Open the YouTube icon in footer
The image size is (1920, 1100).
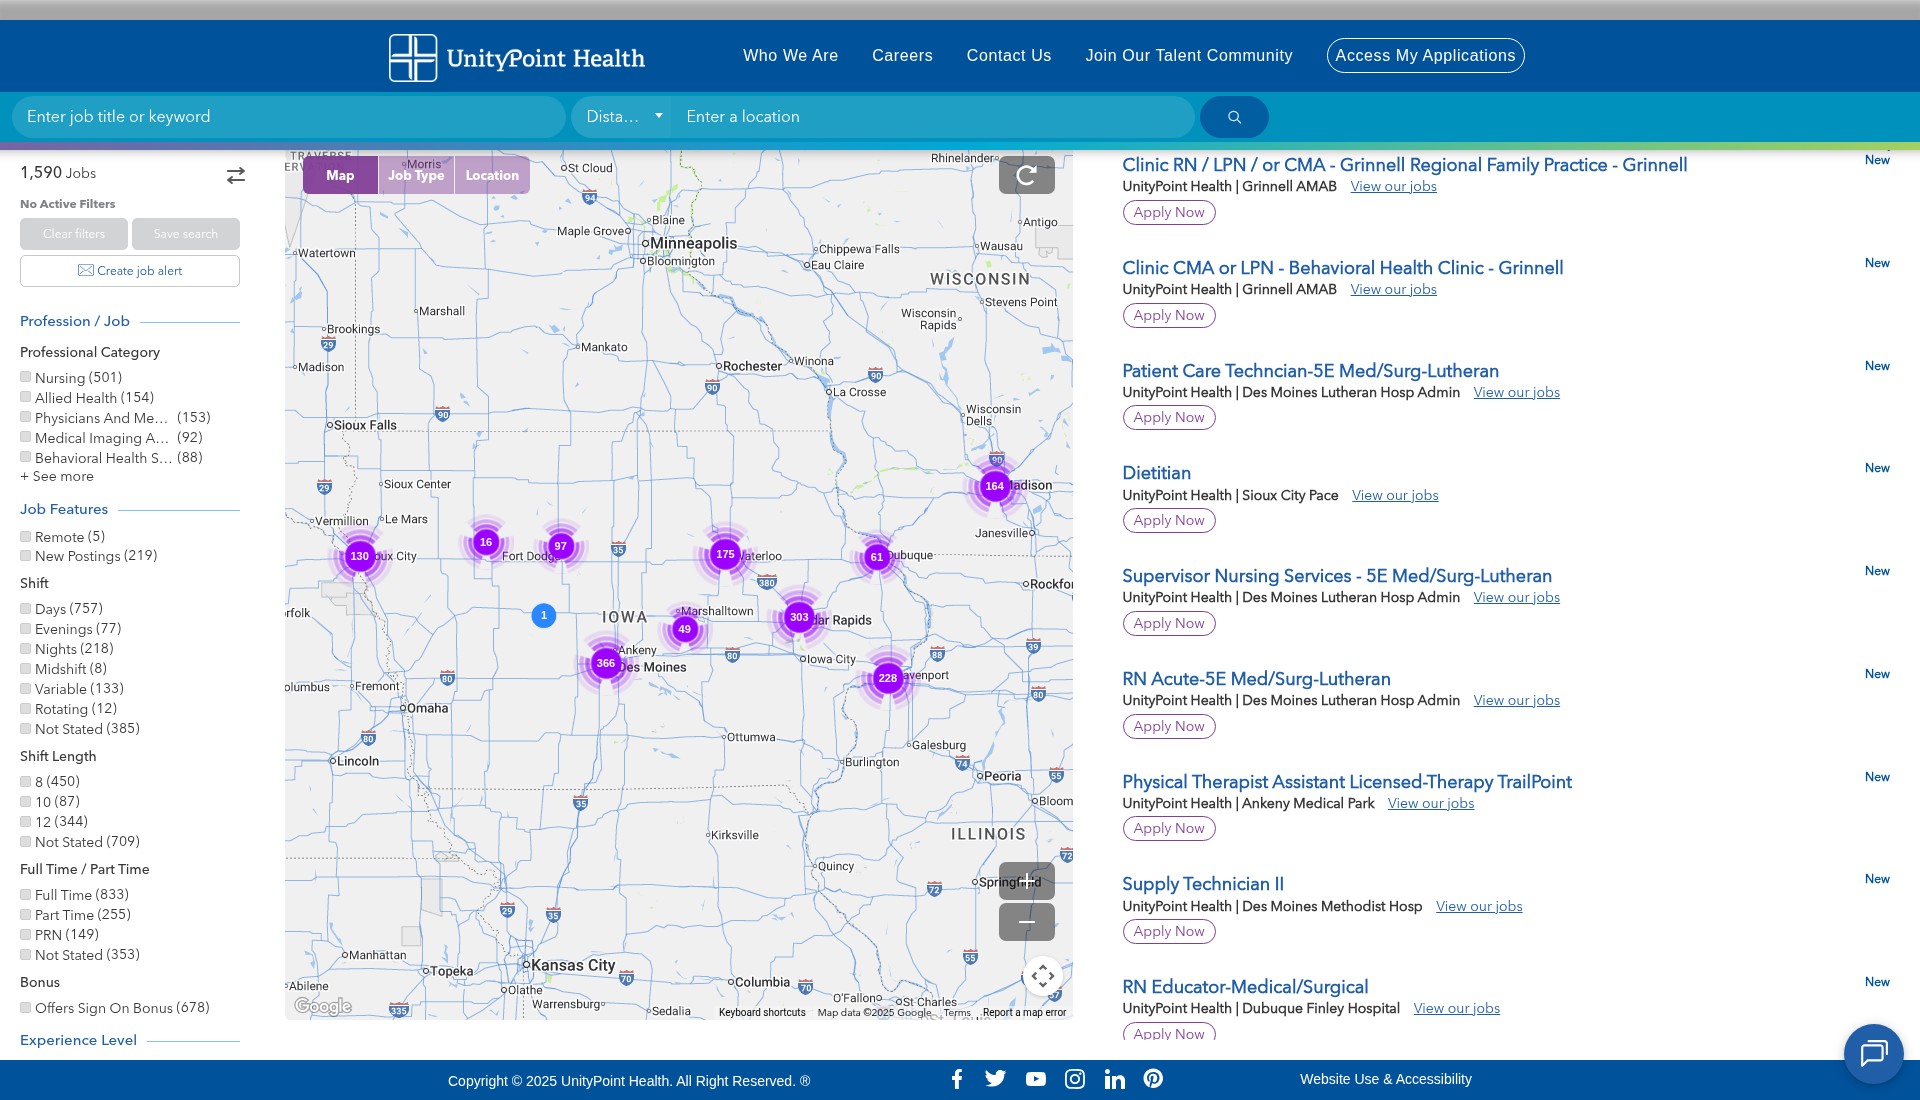click(x=1036, y=1079)
